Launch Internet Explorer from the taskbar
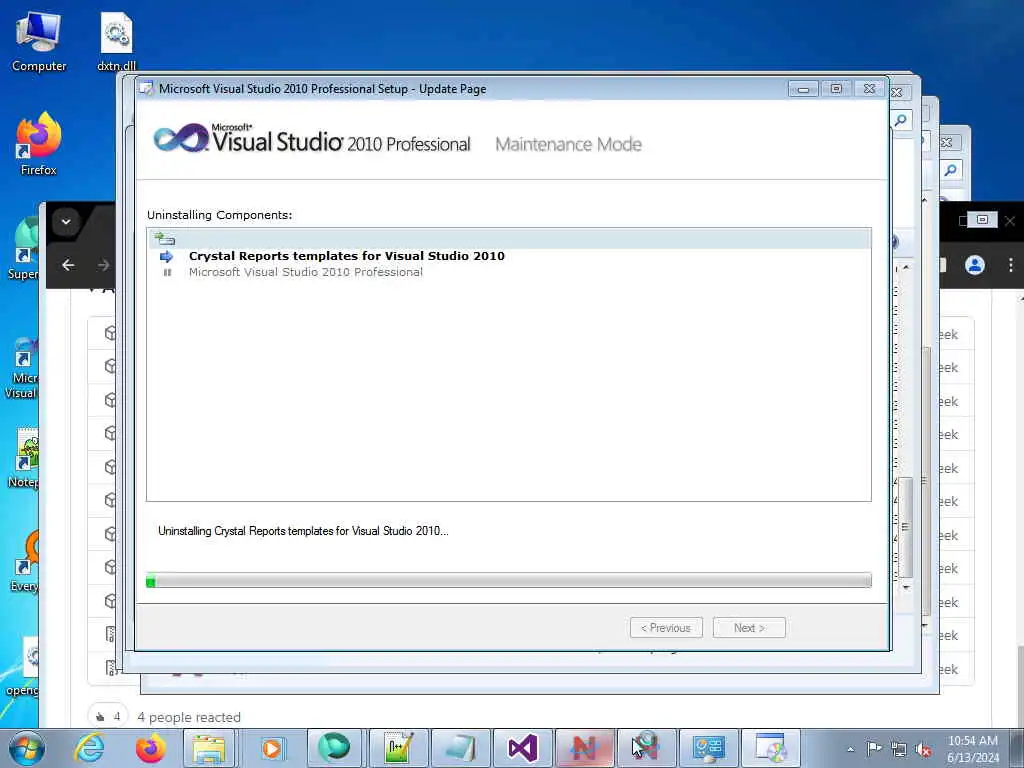Viewport: 1024px width, 768px height. 89,748
